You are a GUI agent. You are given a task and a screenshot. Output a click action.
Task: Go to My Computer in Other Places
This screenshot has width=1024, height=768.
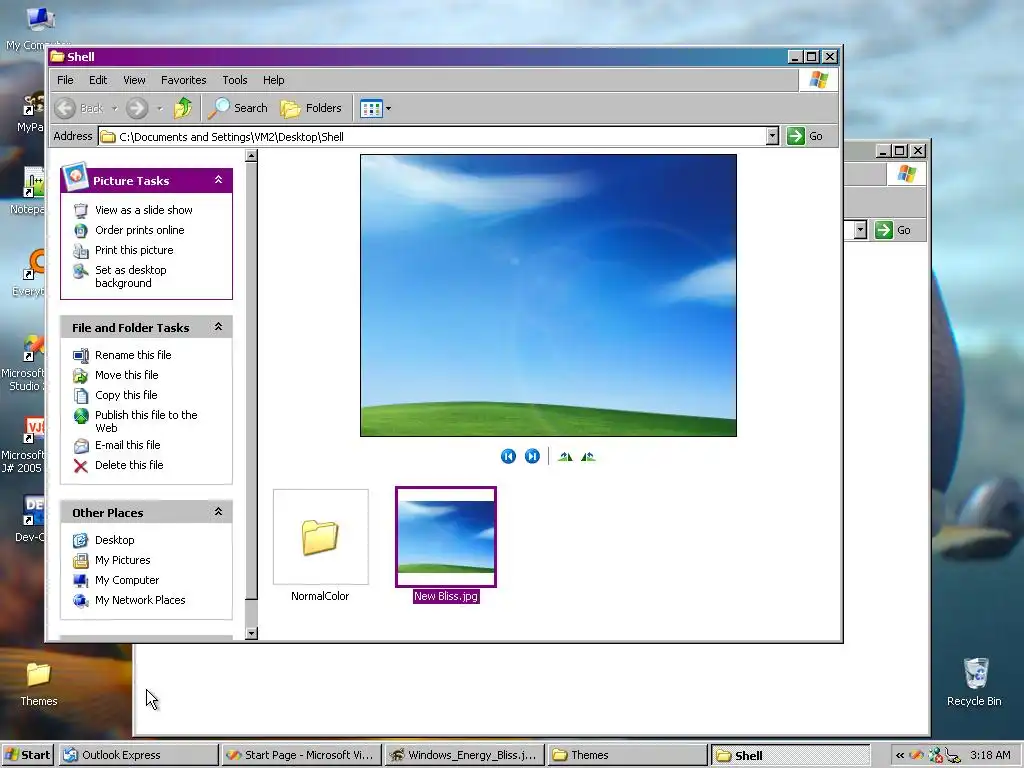(x=127, y=580)
